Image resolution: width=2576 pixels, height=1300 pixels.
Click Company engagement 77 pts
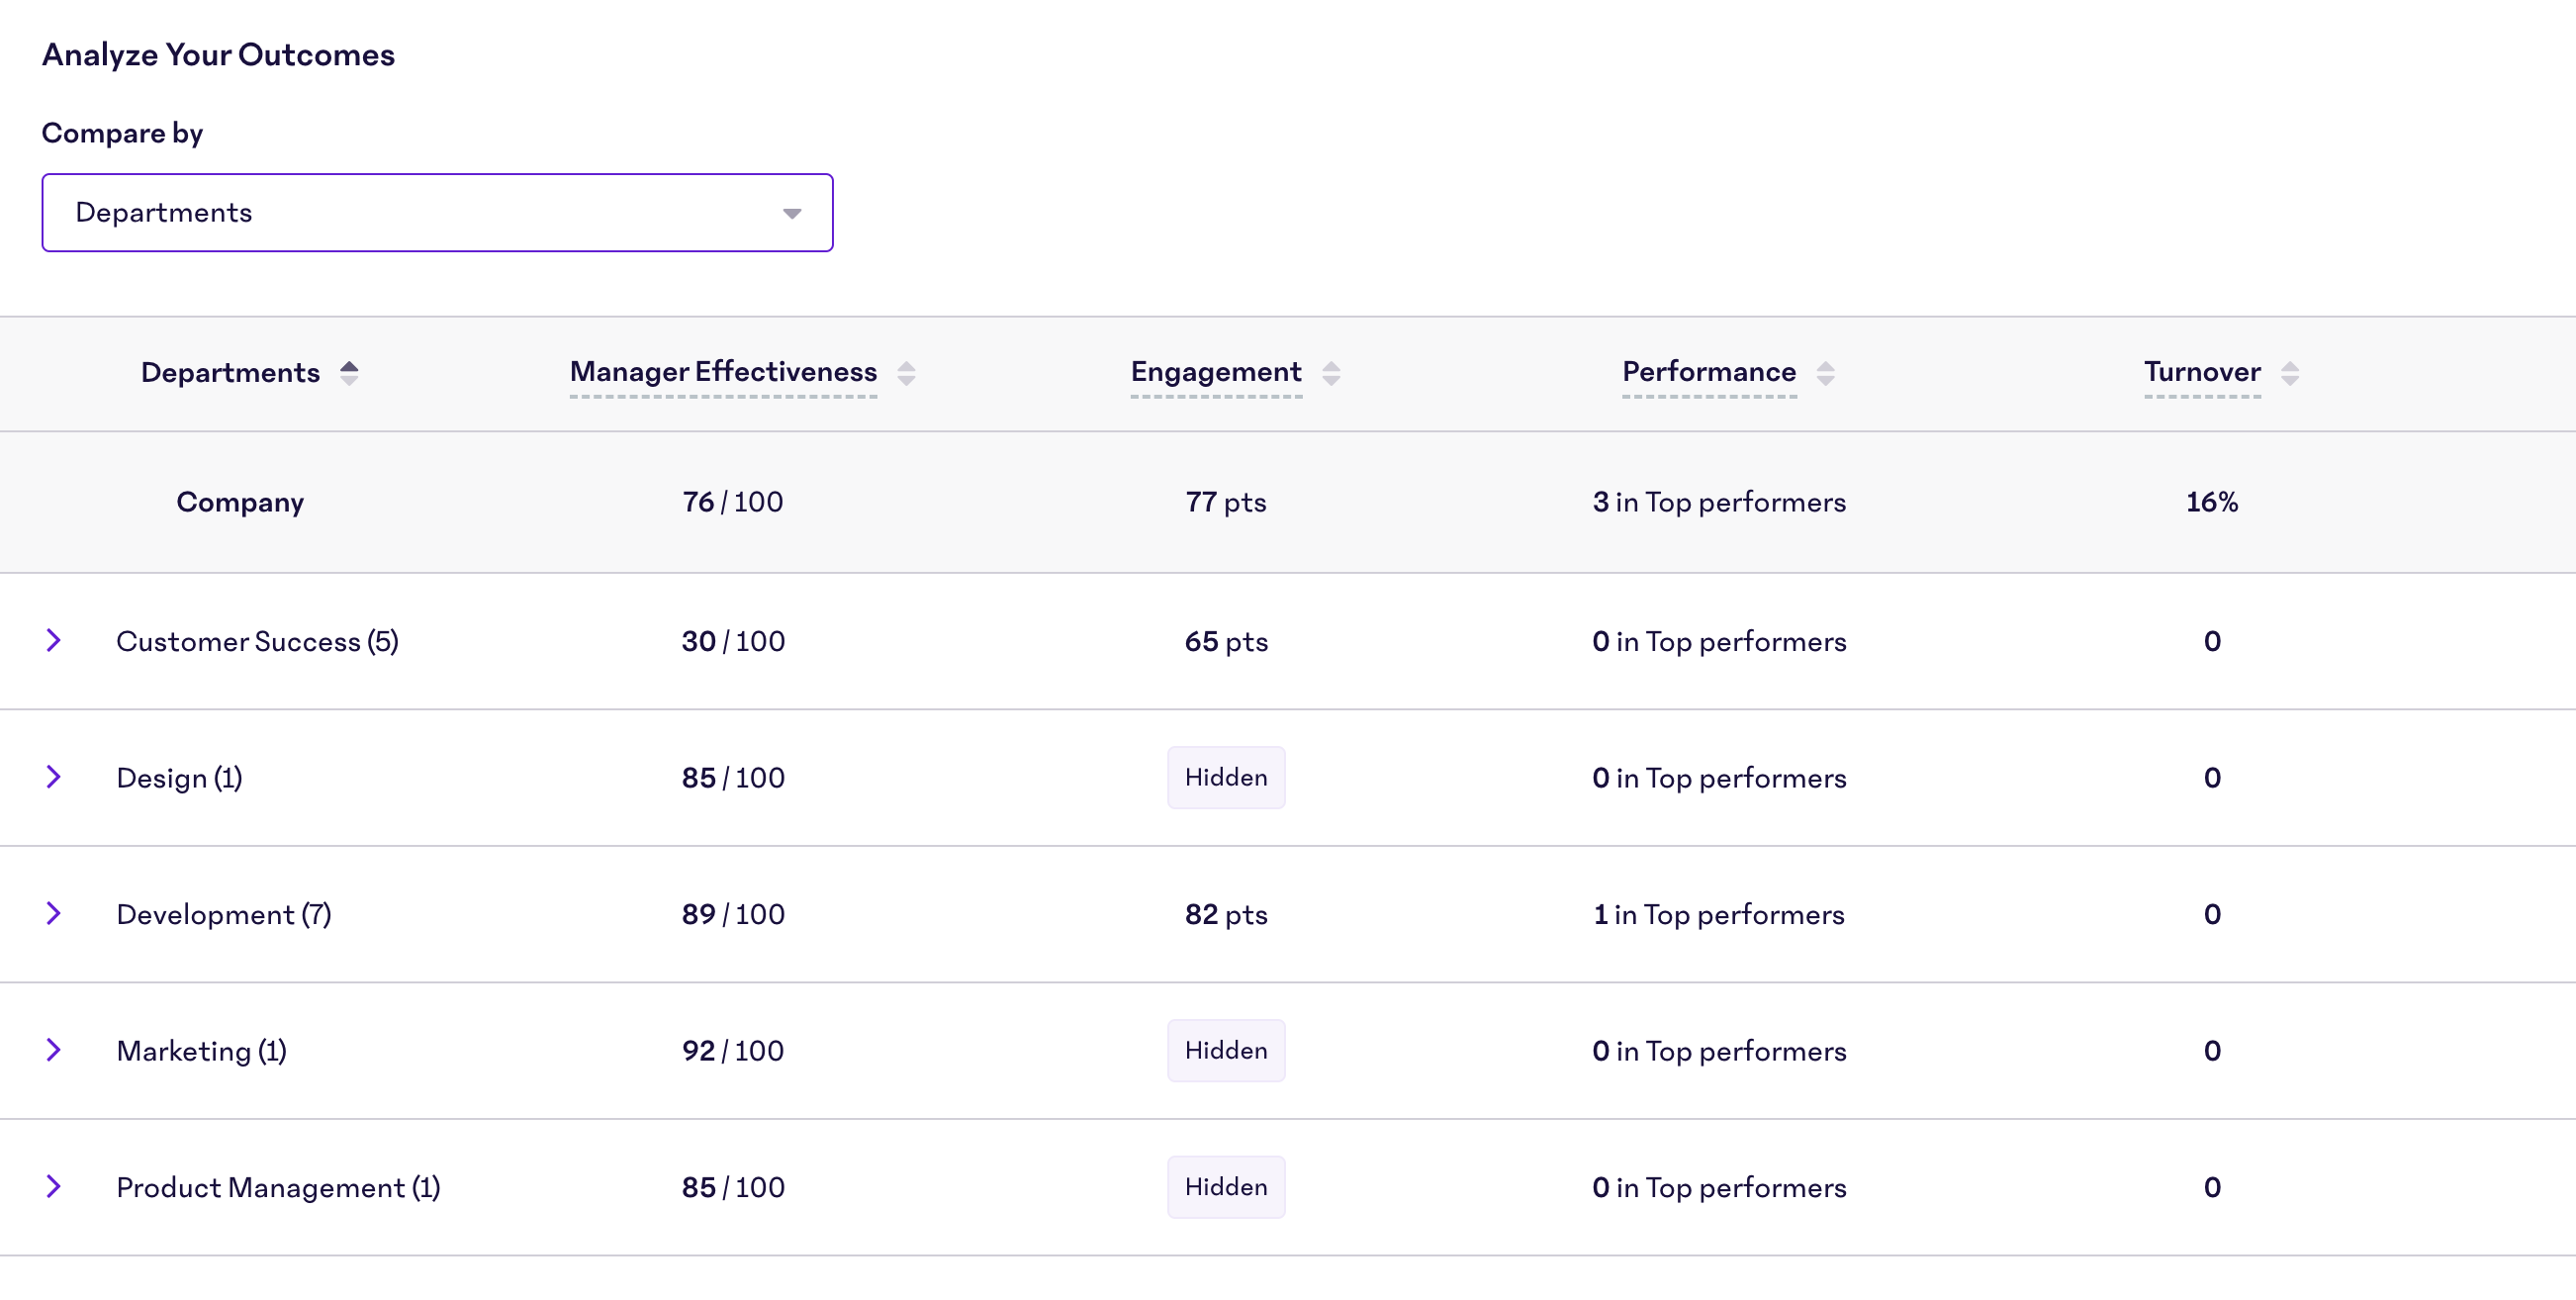click(1226, 502)
